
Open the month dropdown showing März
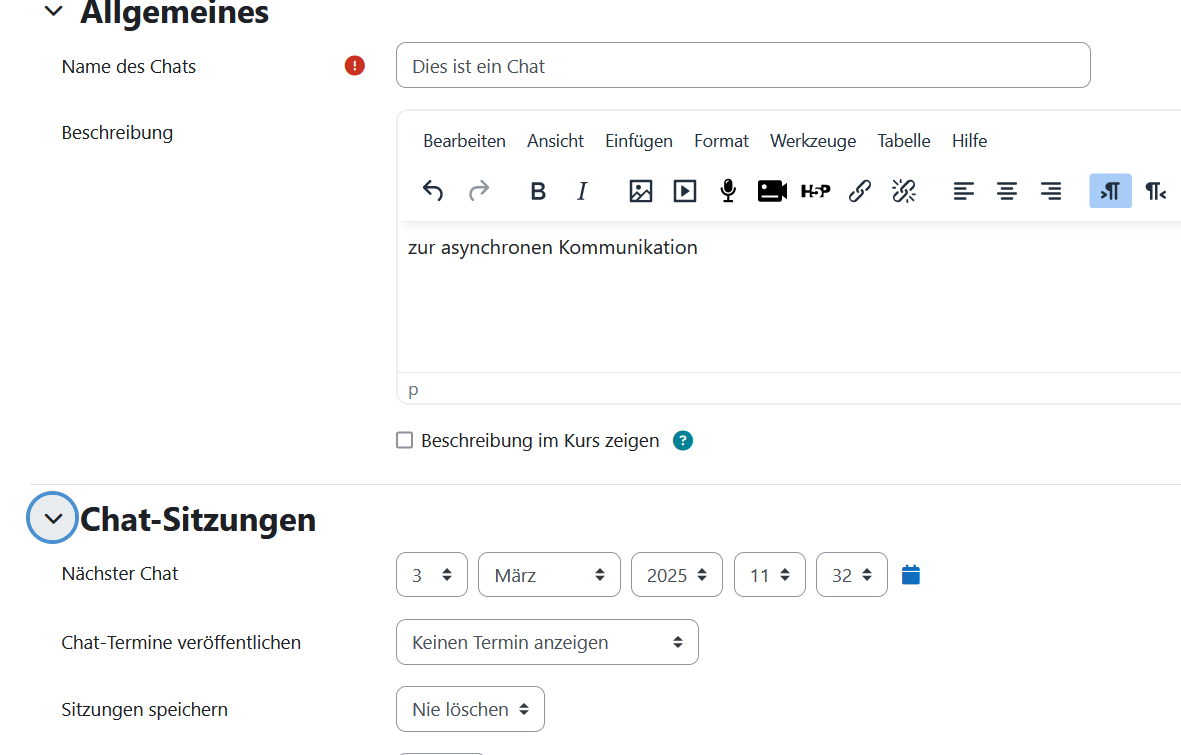pos(549,575)
